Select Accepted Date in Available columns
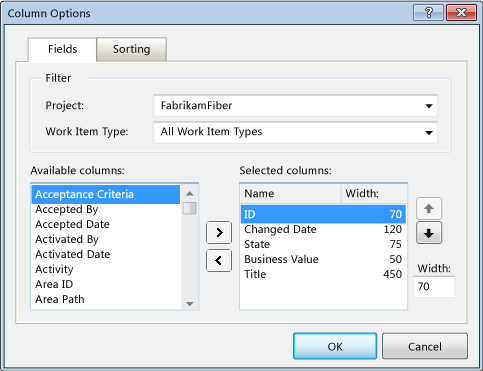 pos(106,224)
